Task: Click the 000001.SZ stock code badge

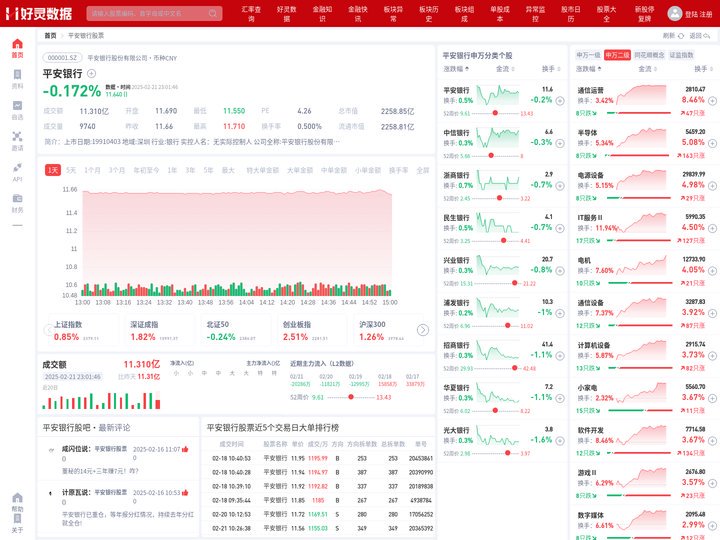Action: click(x=62, y=58)
